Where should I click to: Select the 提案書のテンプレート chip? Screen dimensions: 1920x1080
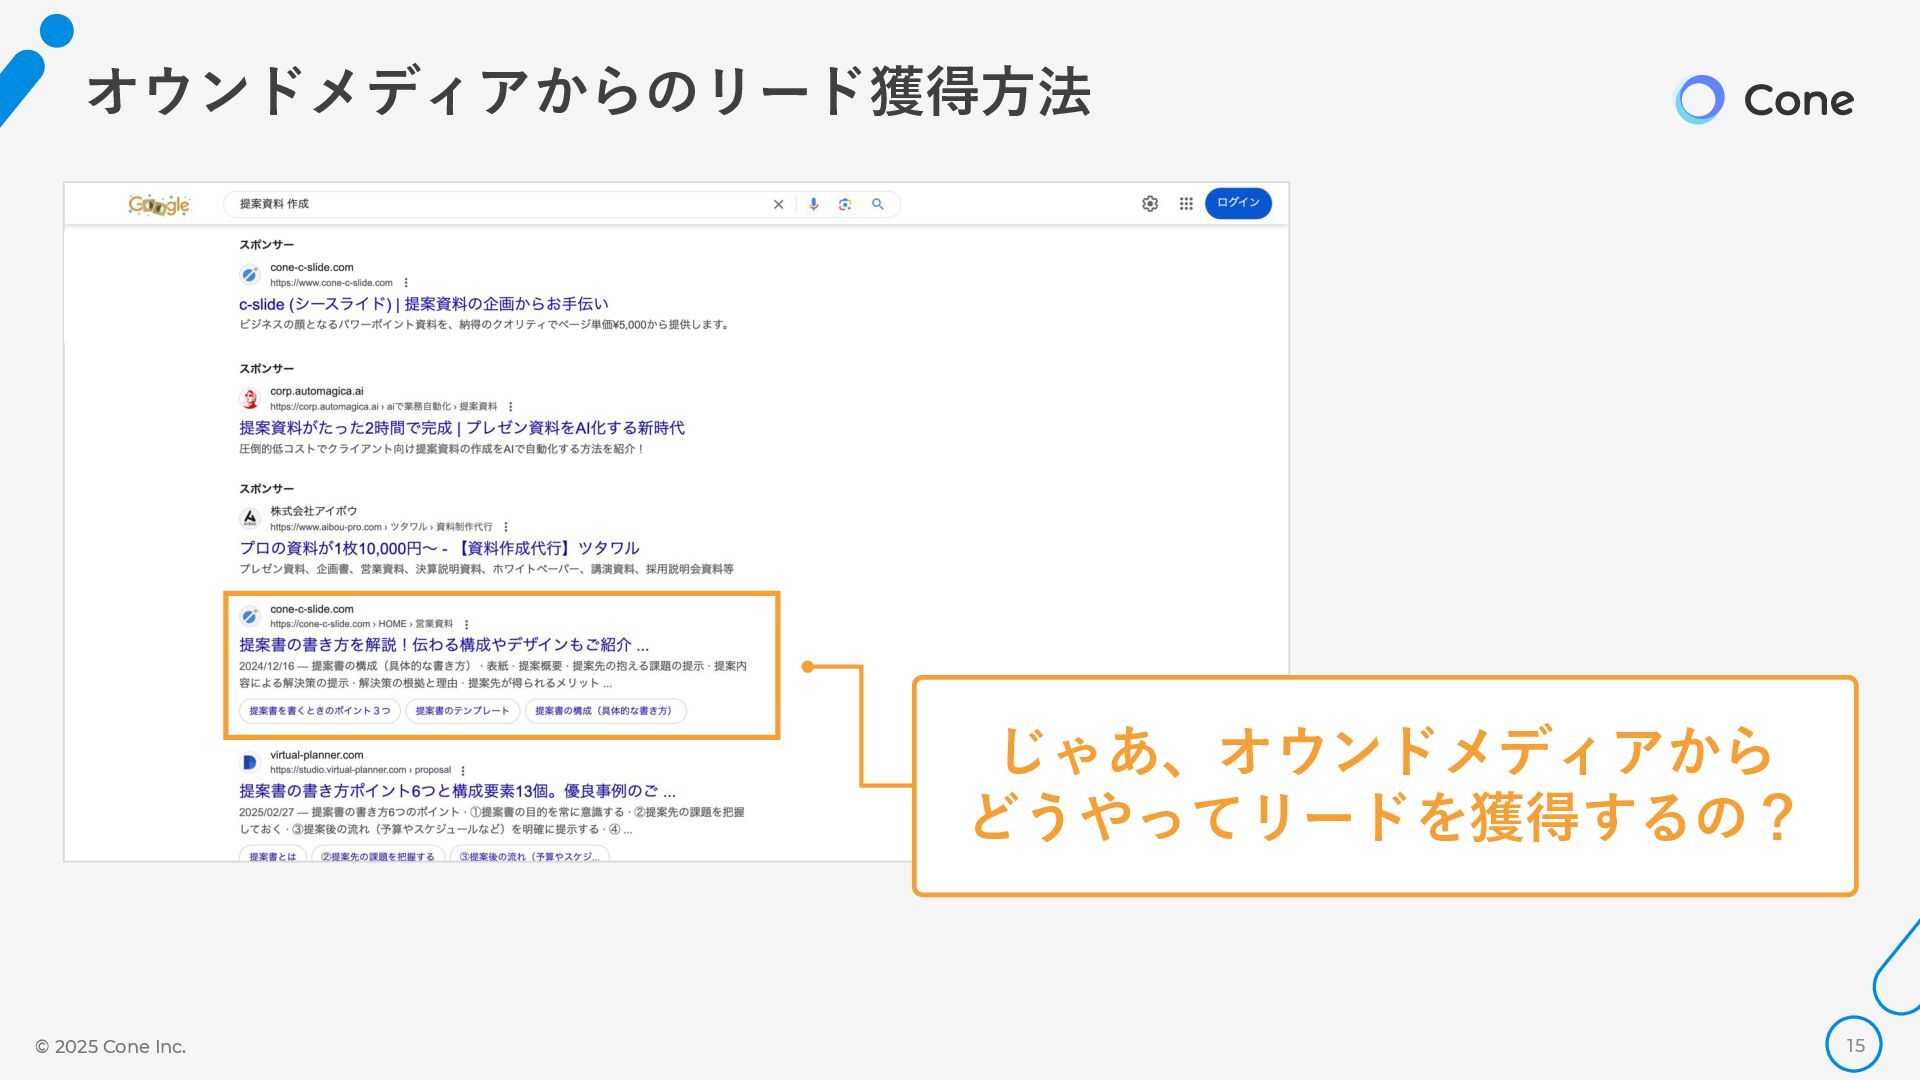[x=462, y=711]
